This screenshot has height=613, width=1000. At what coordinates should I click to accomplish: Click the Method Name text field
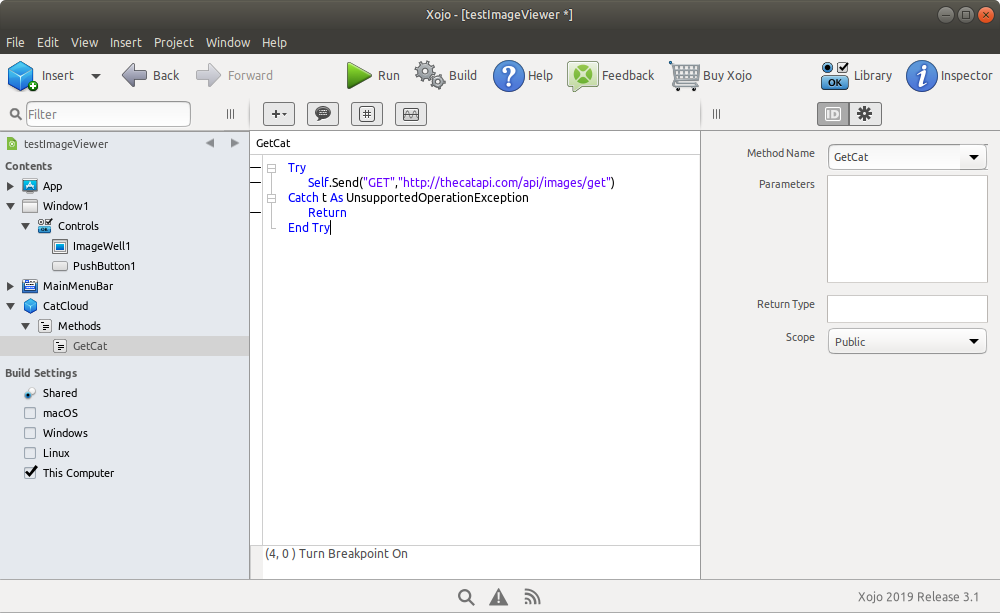click(x=894, y=157)
